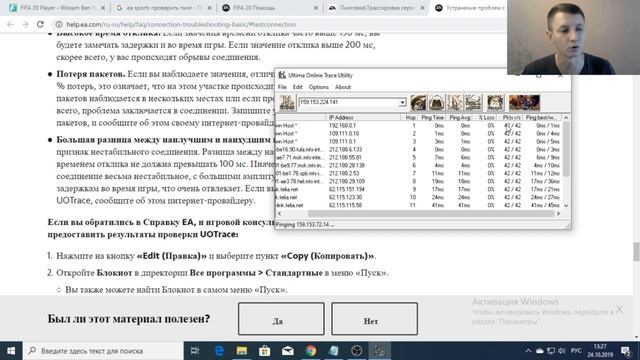The width and height of the screenshot is (640, 360).
Task: Open the About menu in UOTrace
Action: coord(343,87)
